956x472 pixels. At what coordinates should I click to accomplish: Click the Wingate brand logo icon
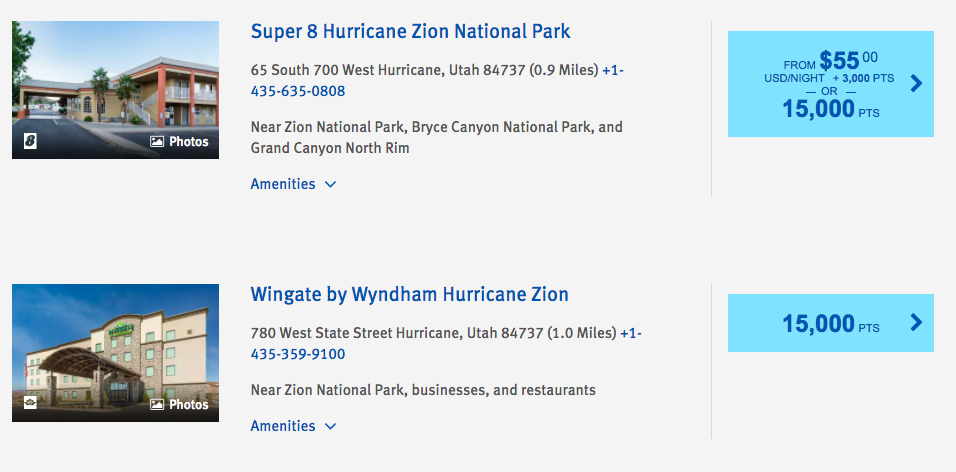(x=30, y=402)
